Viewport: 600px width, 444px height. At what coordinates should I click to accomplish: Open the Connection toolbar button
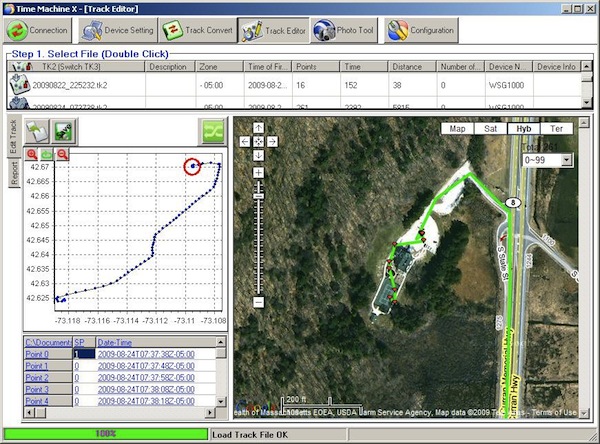[x=38, y=30]
